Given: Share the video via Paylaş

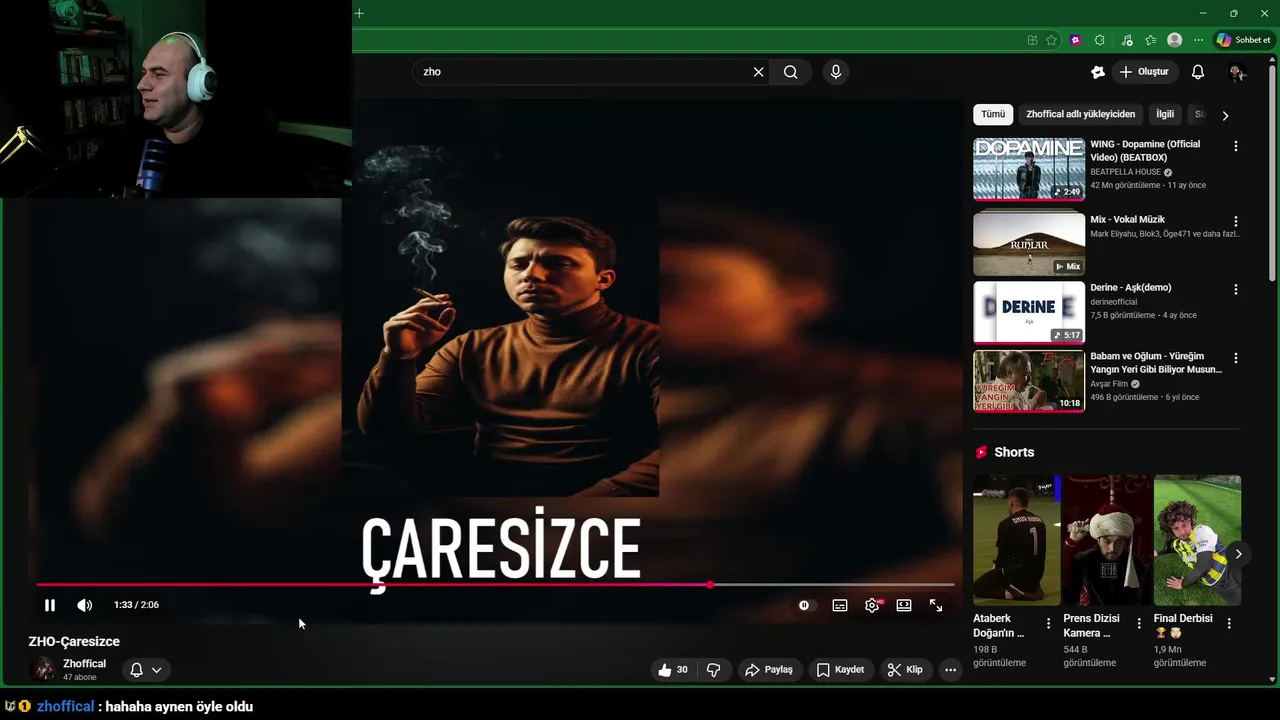Looking at the screenshot, I should coord(769,670).
